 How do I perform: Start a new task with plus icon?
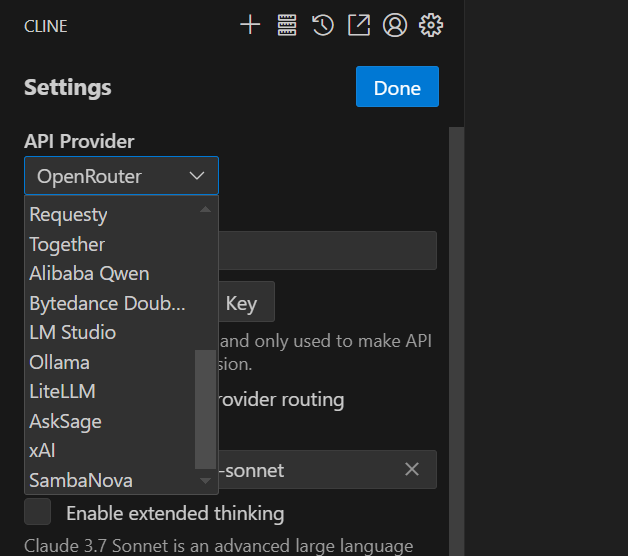click(x=250, y=25)
